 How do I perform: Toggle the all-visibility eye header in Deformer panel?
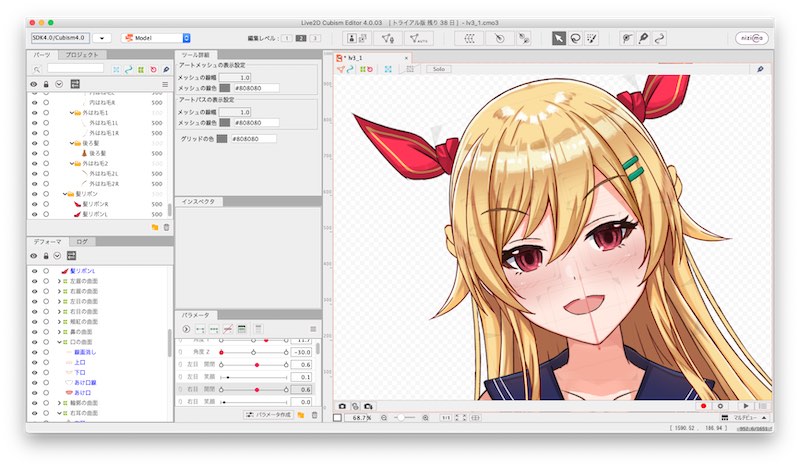pos(34,256)
